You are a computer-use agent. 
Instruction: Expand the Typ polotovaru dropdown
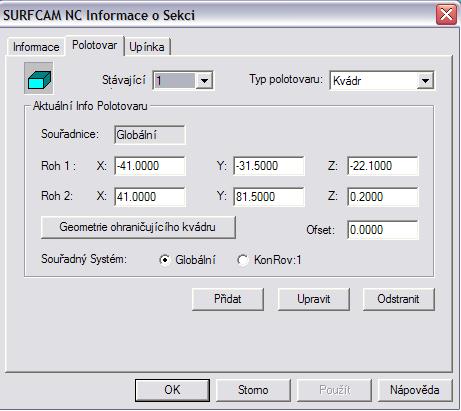(425, 81)
